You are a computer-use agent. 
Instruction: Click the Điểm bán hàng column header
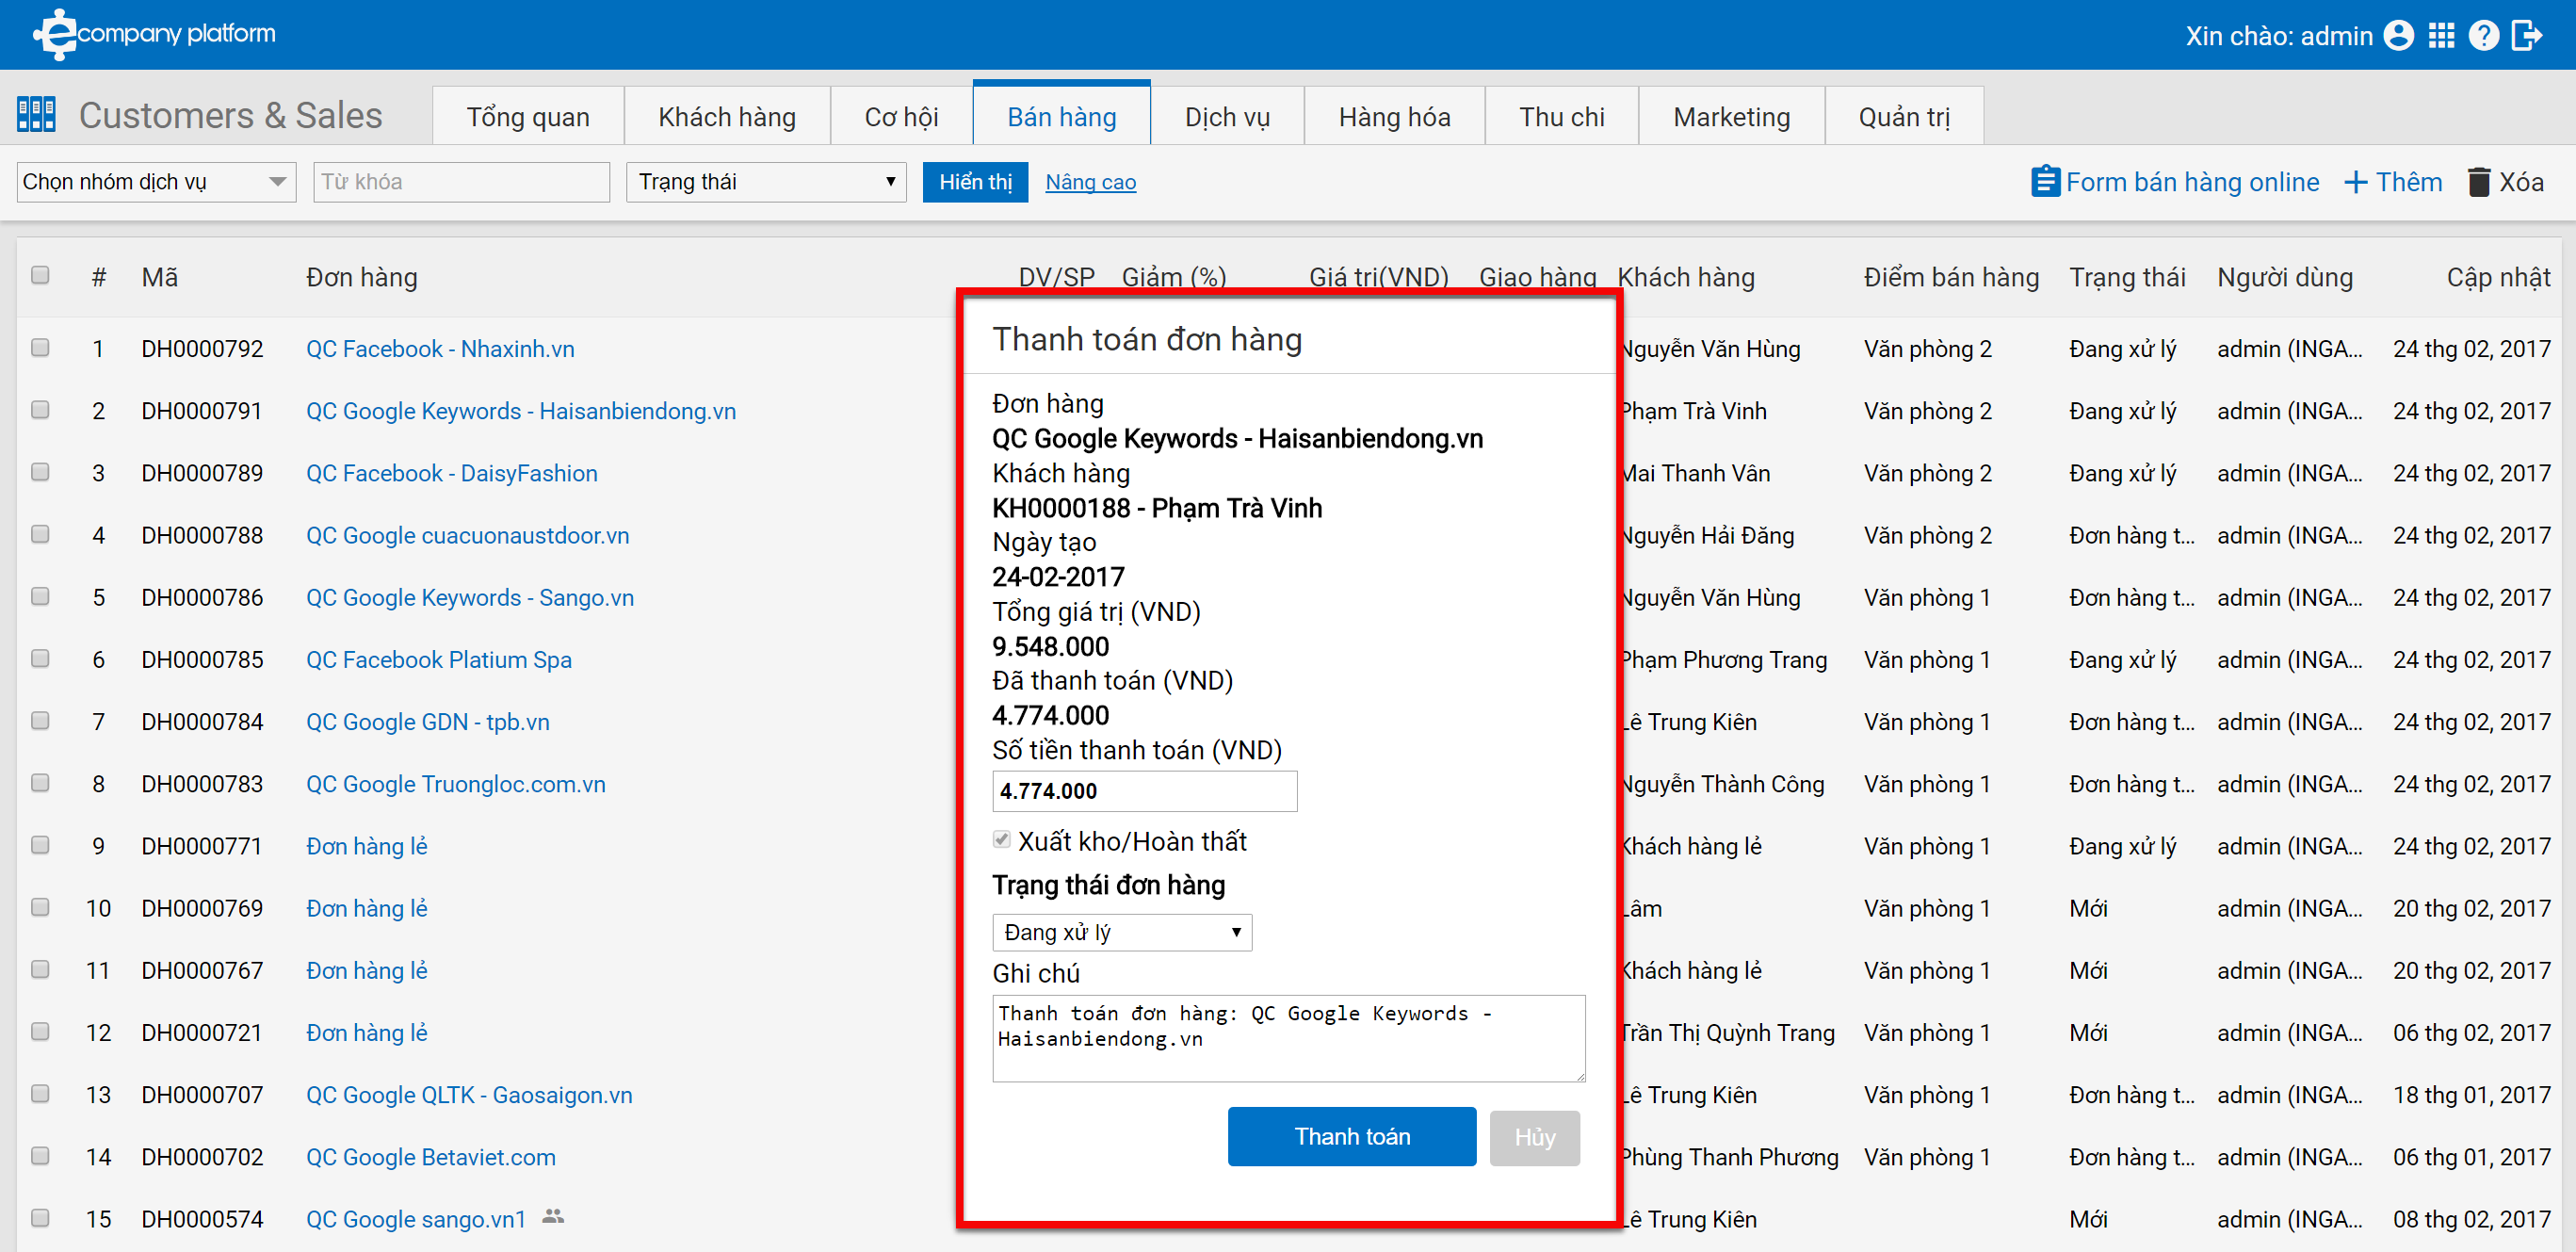[1951, 277]
